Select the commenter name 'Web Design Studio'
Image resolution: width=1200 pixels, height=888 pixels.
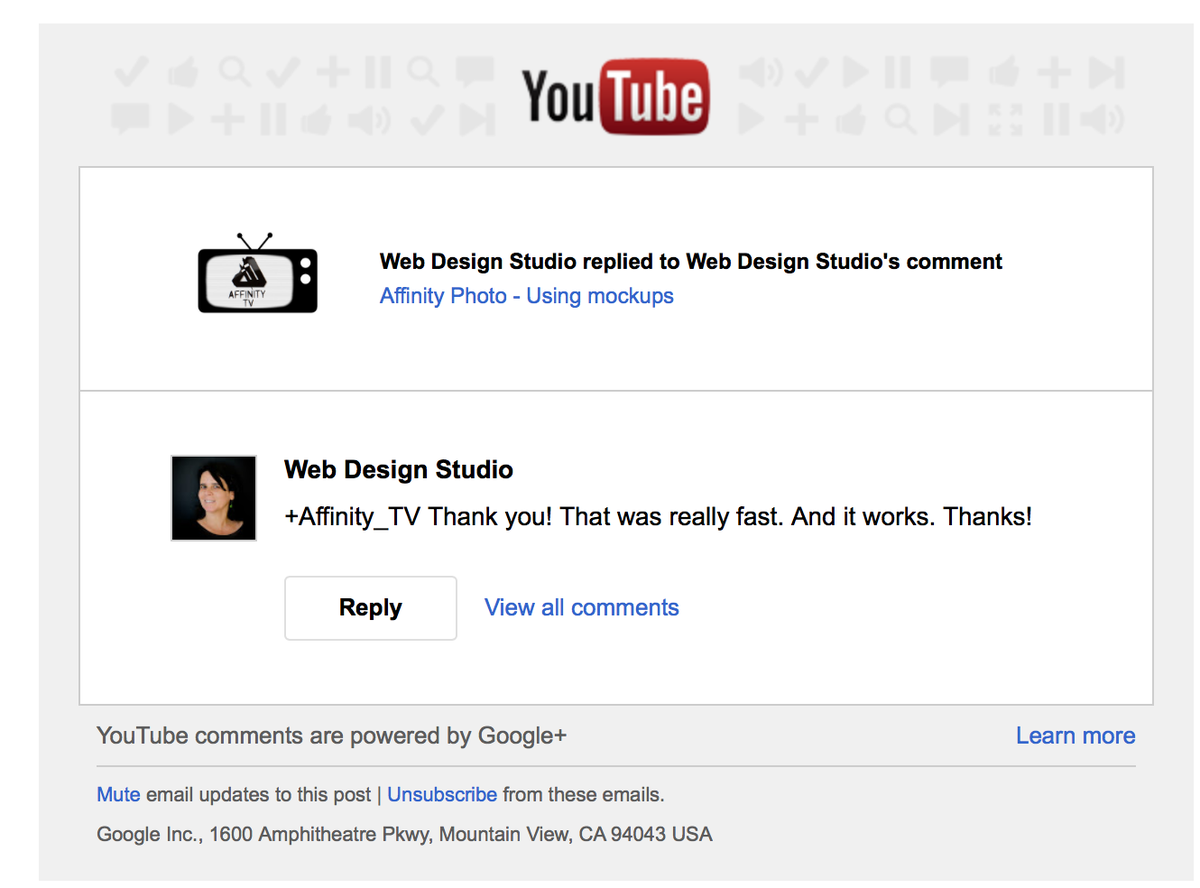click(399, 470)
